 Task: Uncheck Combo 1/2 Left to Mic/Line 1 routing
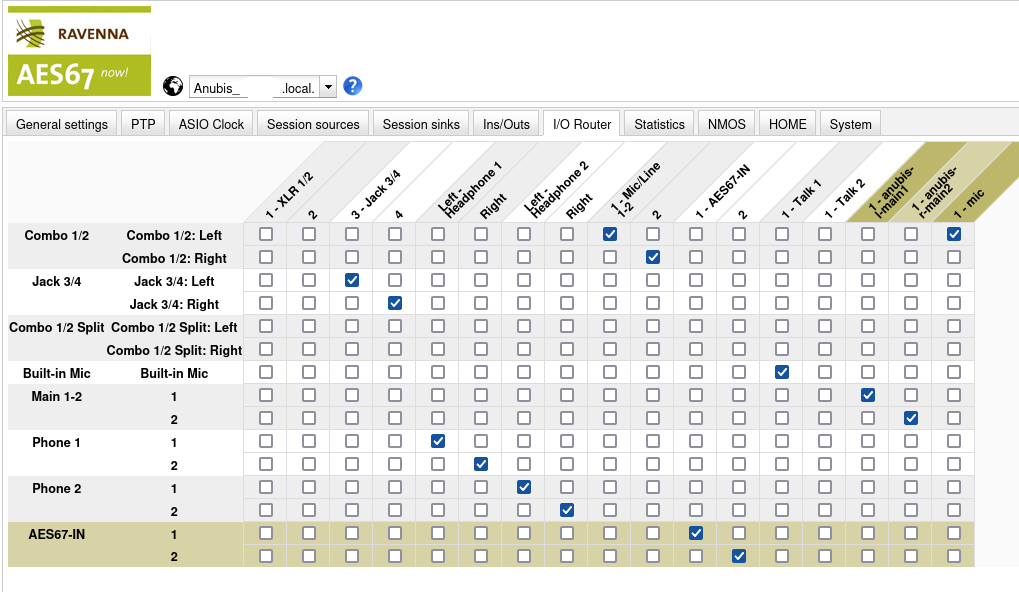[610, 234]
